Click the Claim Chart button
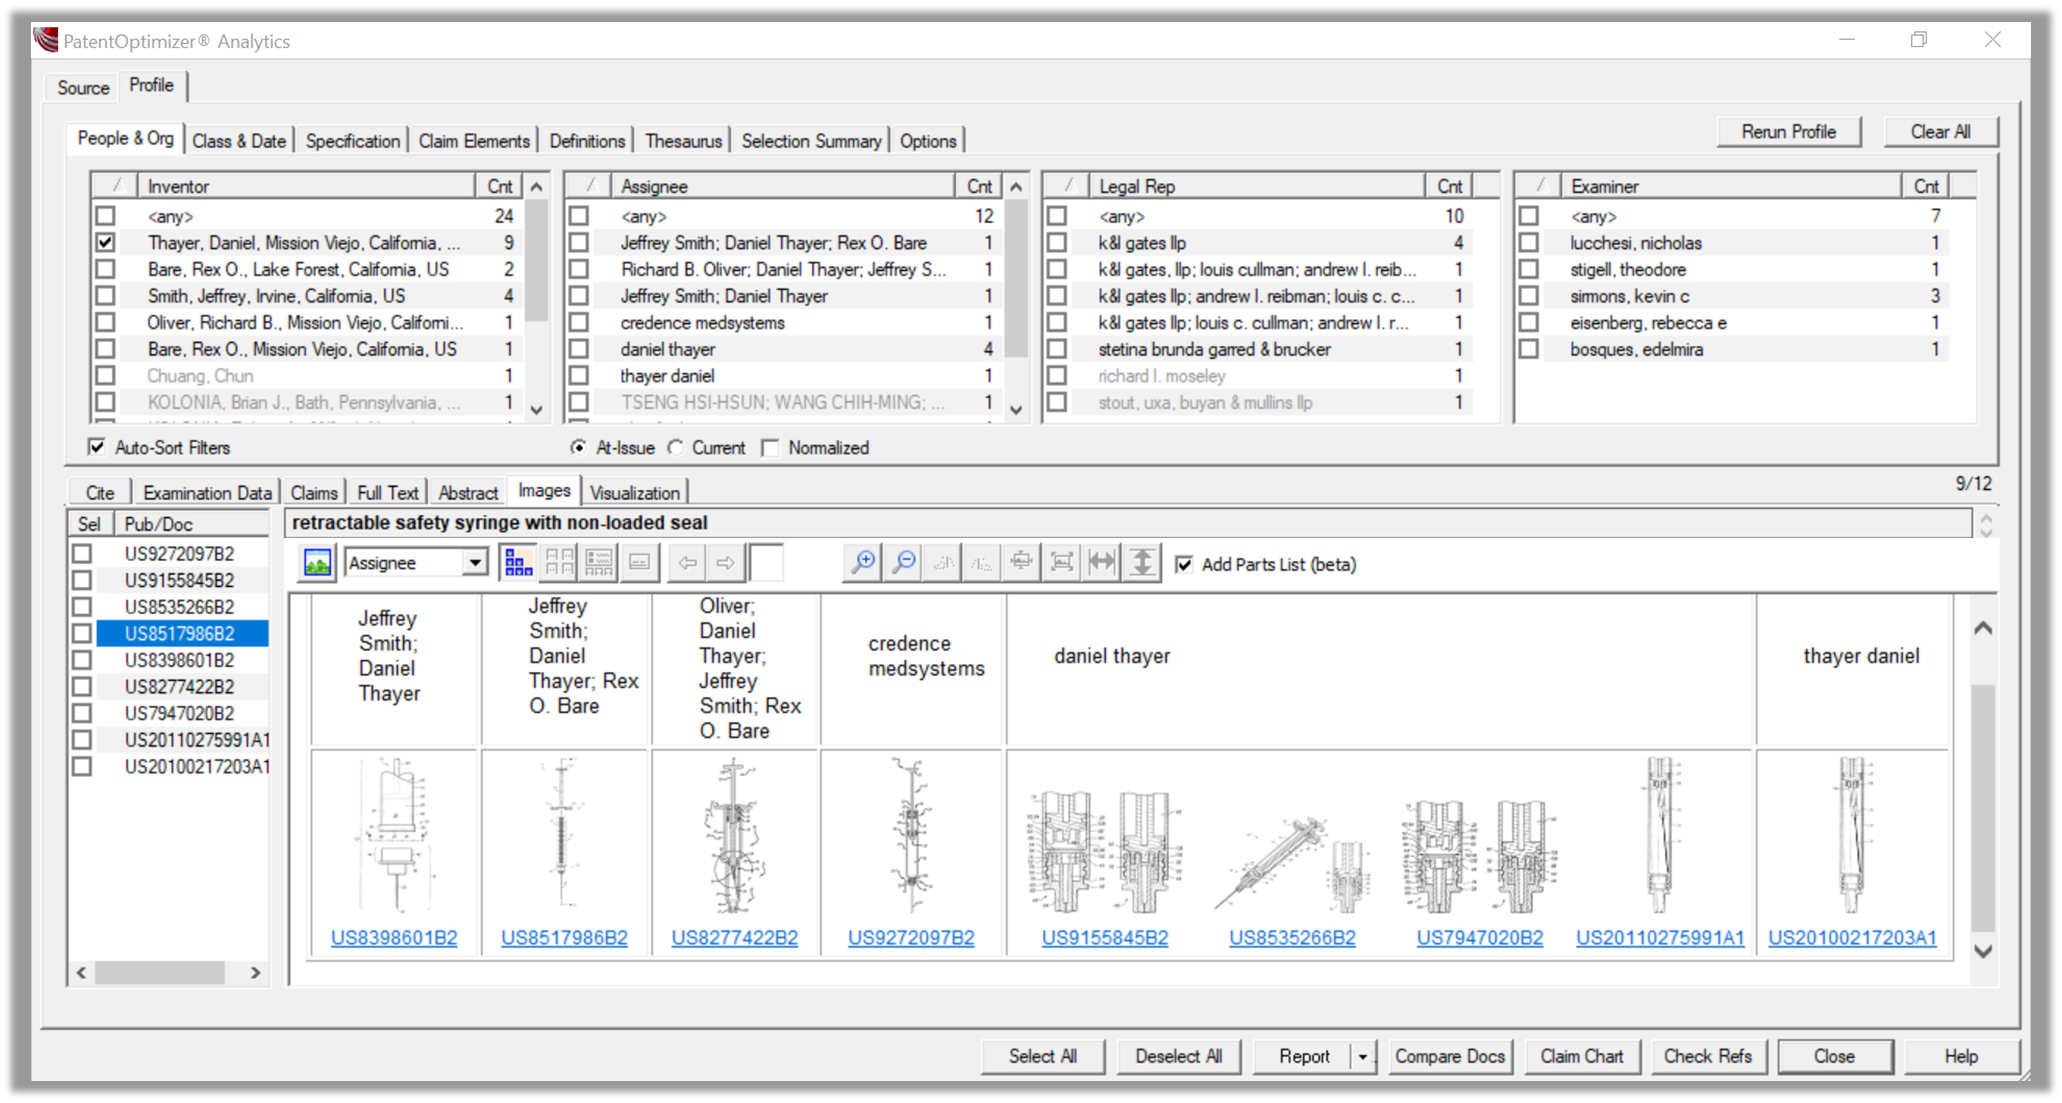2062x1103 pixels. click(1581, 1056)
